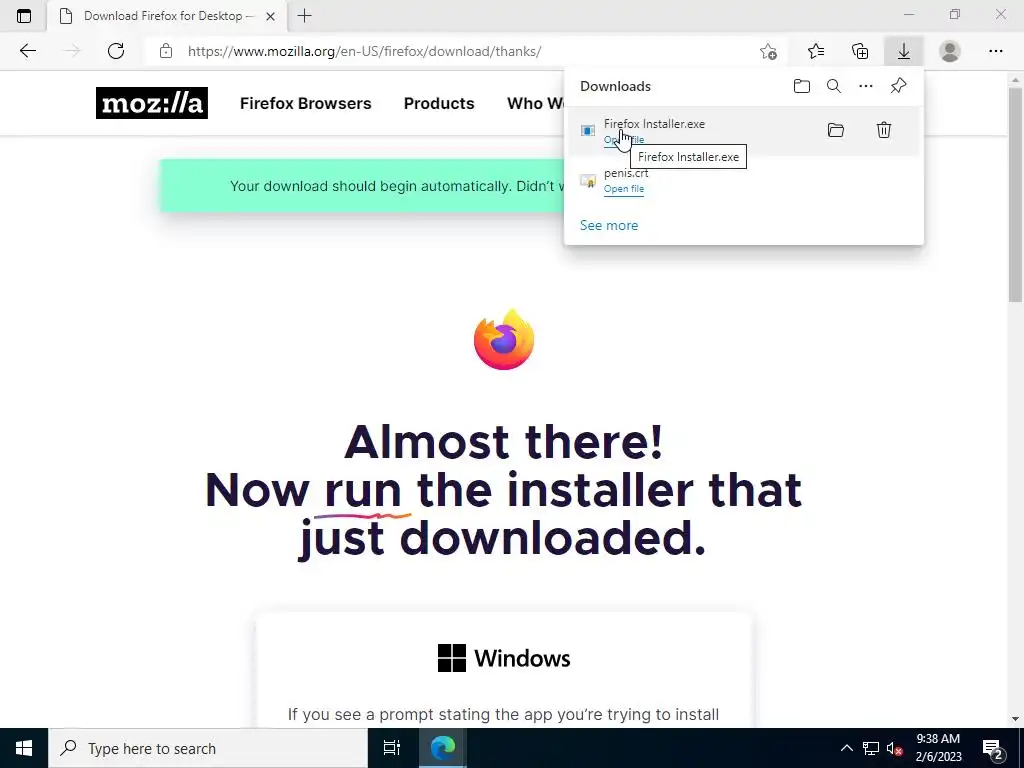
Task: Close the Download Firefox tab
Action: 270,16
